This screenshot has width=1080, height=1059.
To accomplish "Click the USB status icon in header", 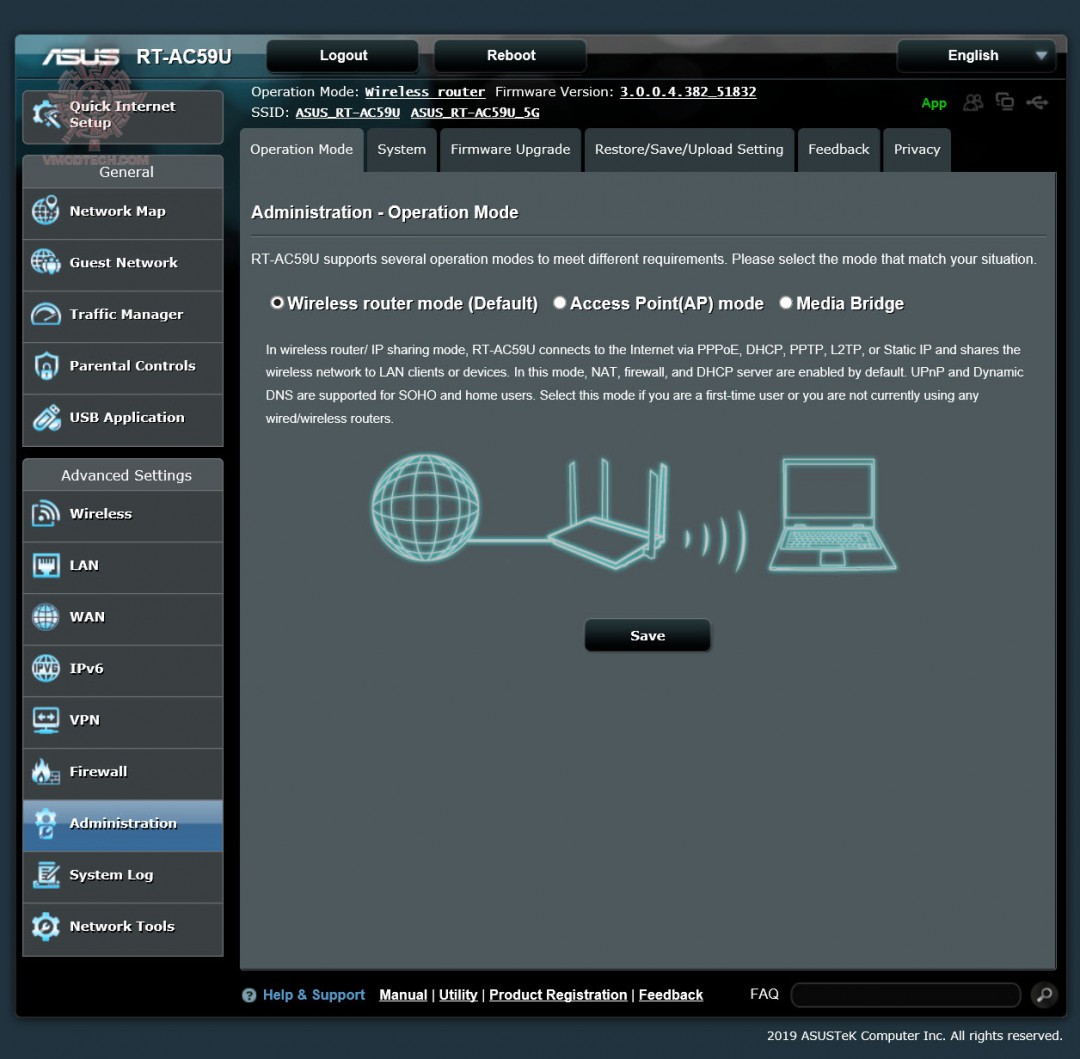I will tap(1037, 103).
